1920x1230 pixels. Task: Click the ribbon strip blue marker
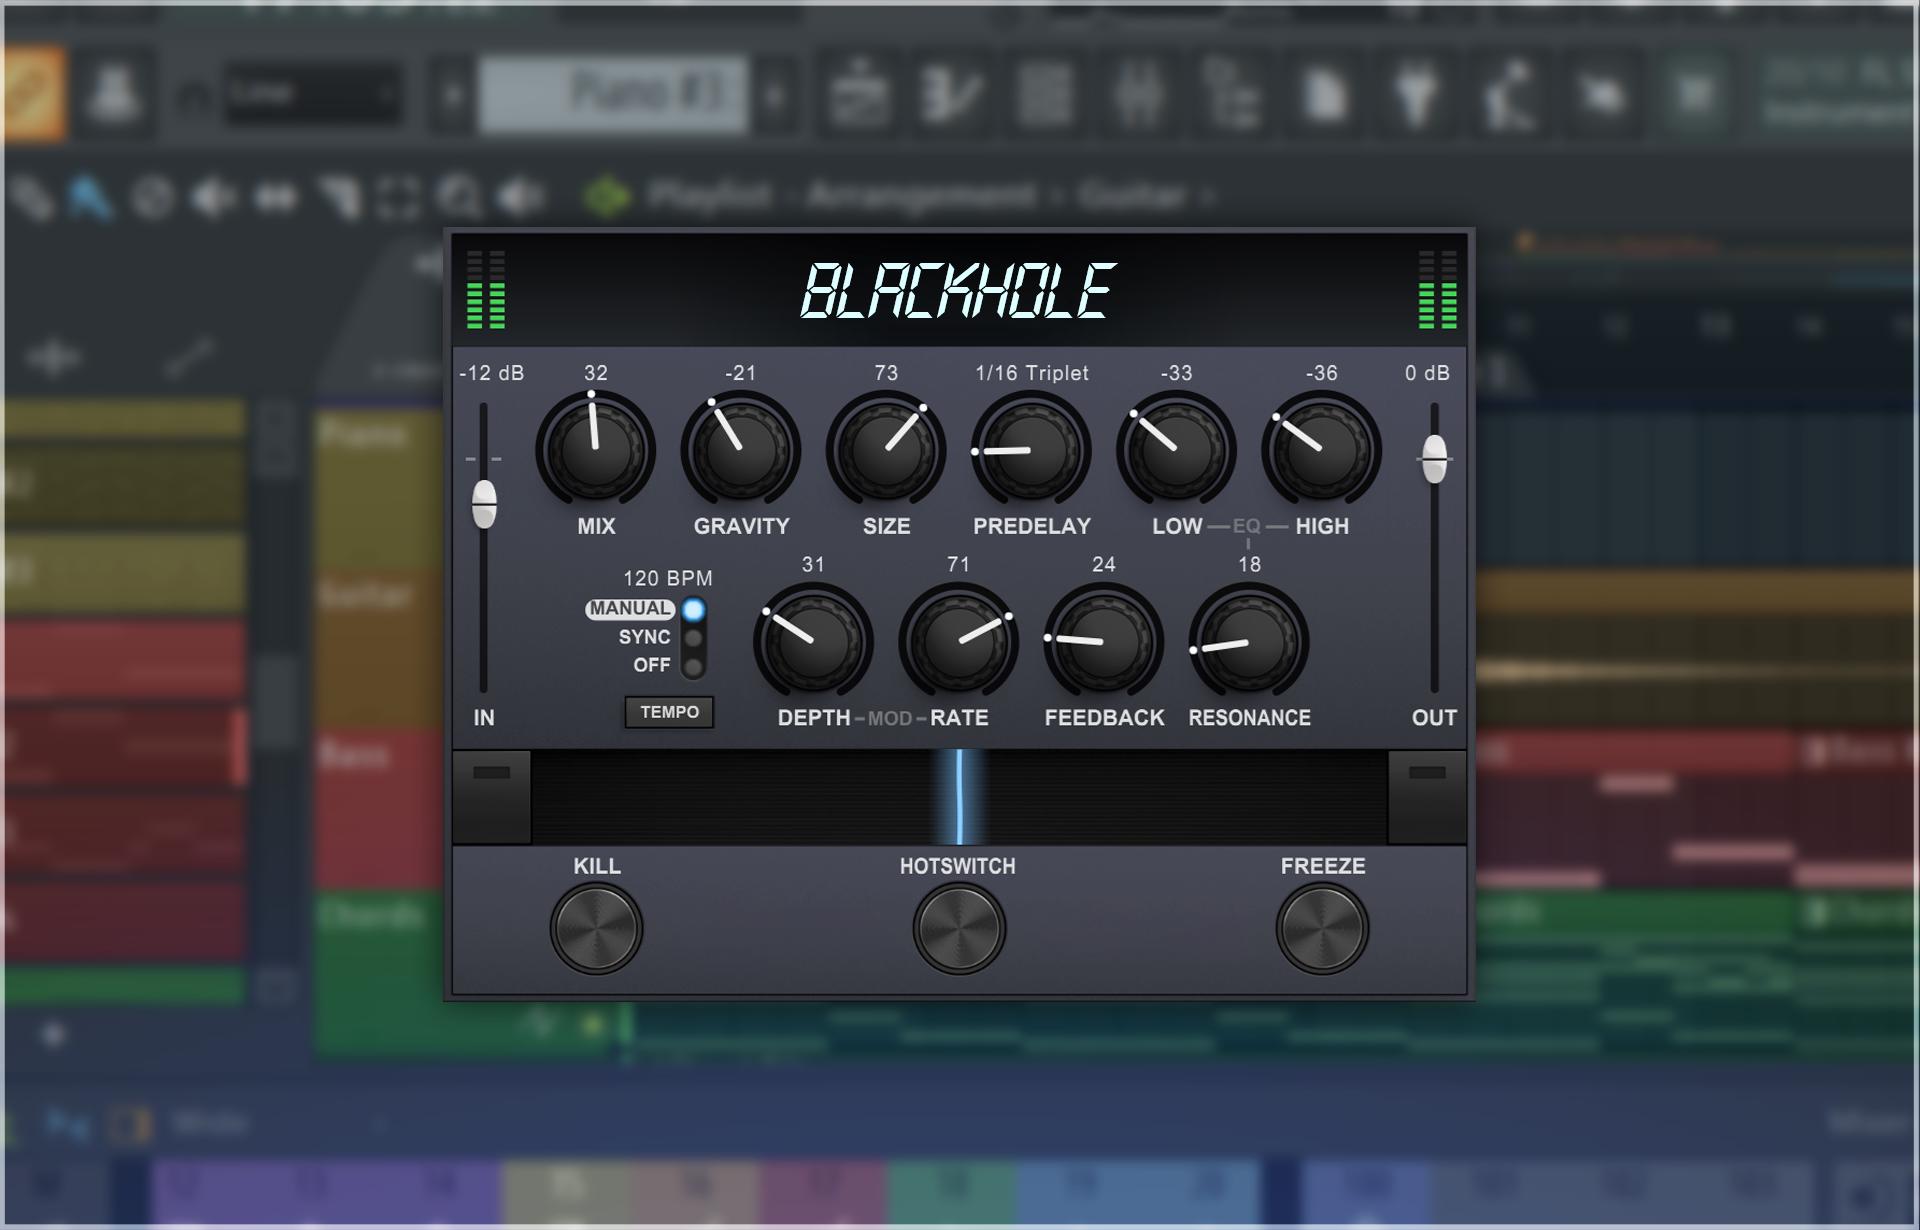pyautogui.click(x=959, y=797)
